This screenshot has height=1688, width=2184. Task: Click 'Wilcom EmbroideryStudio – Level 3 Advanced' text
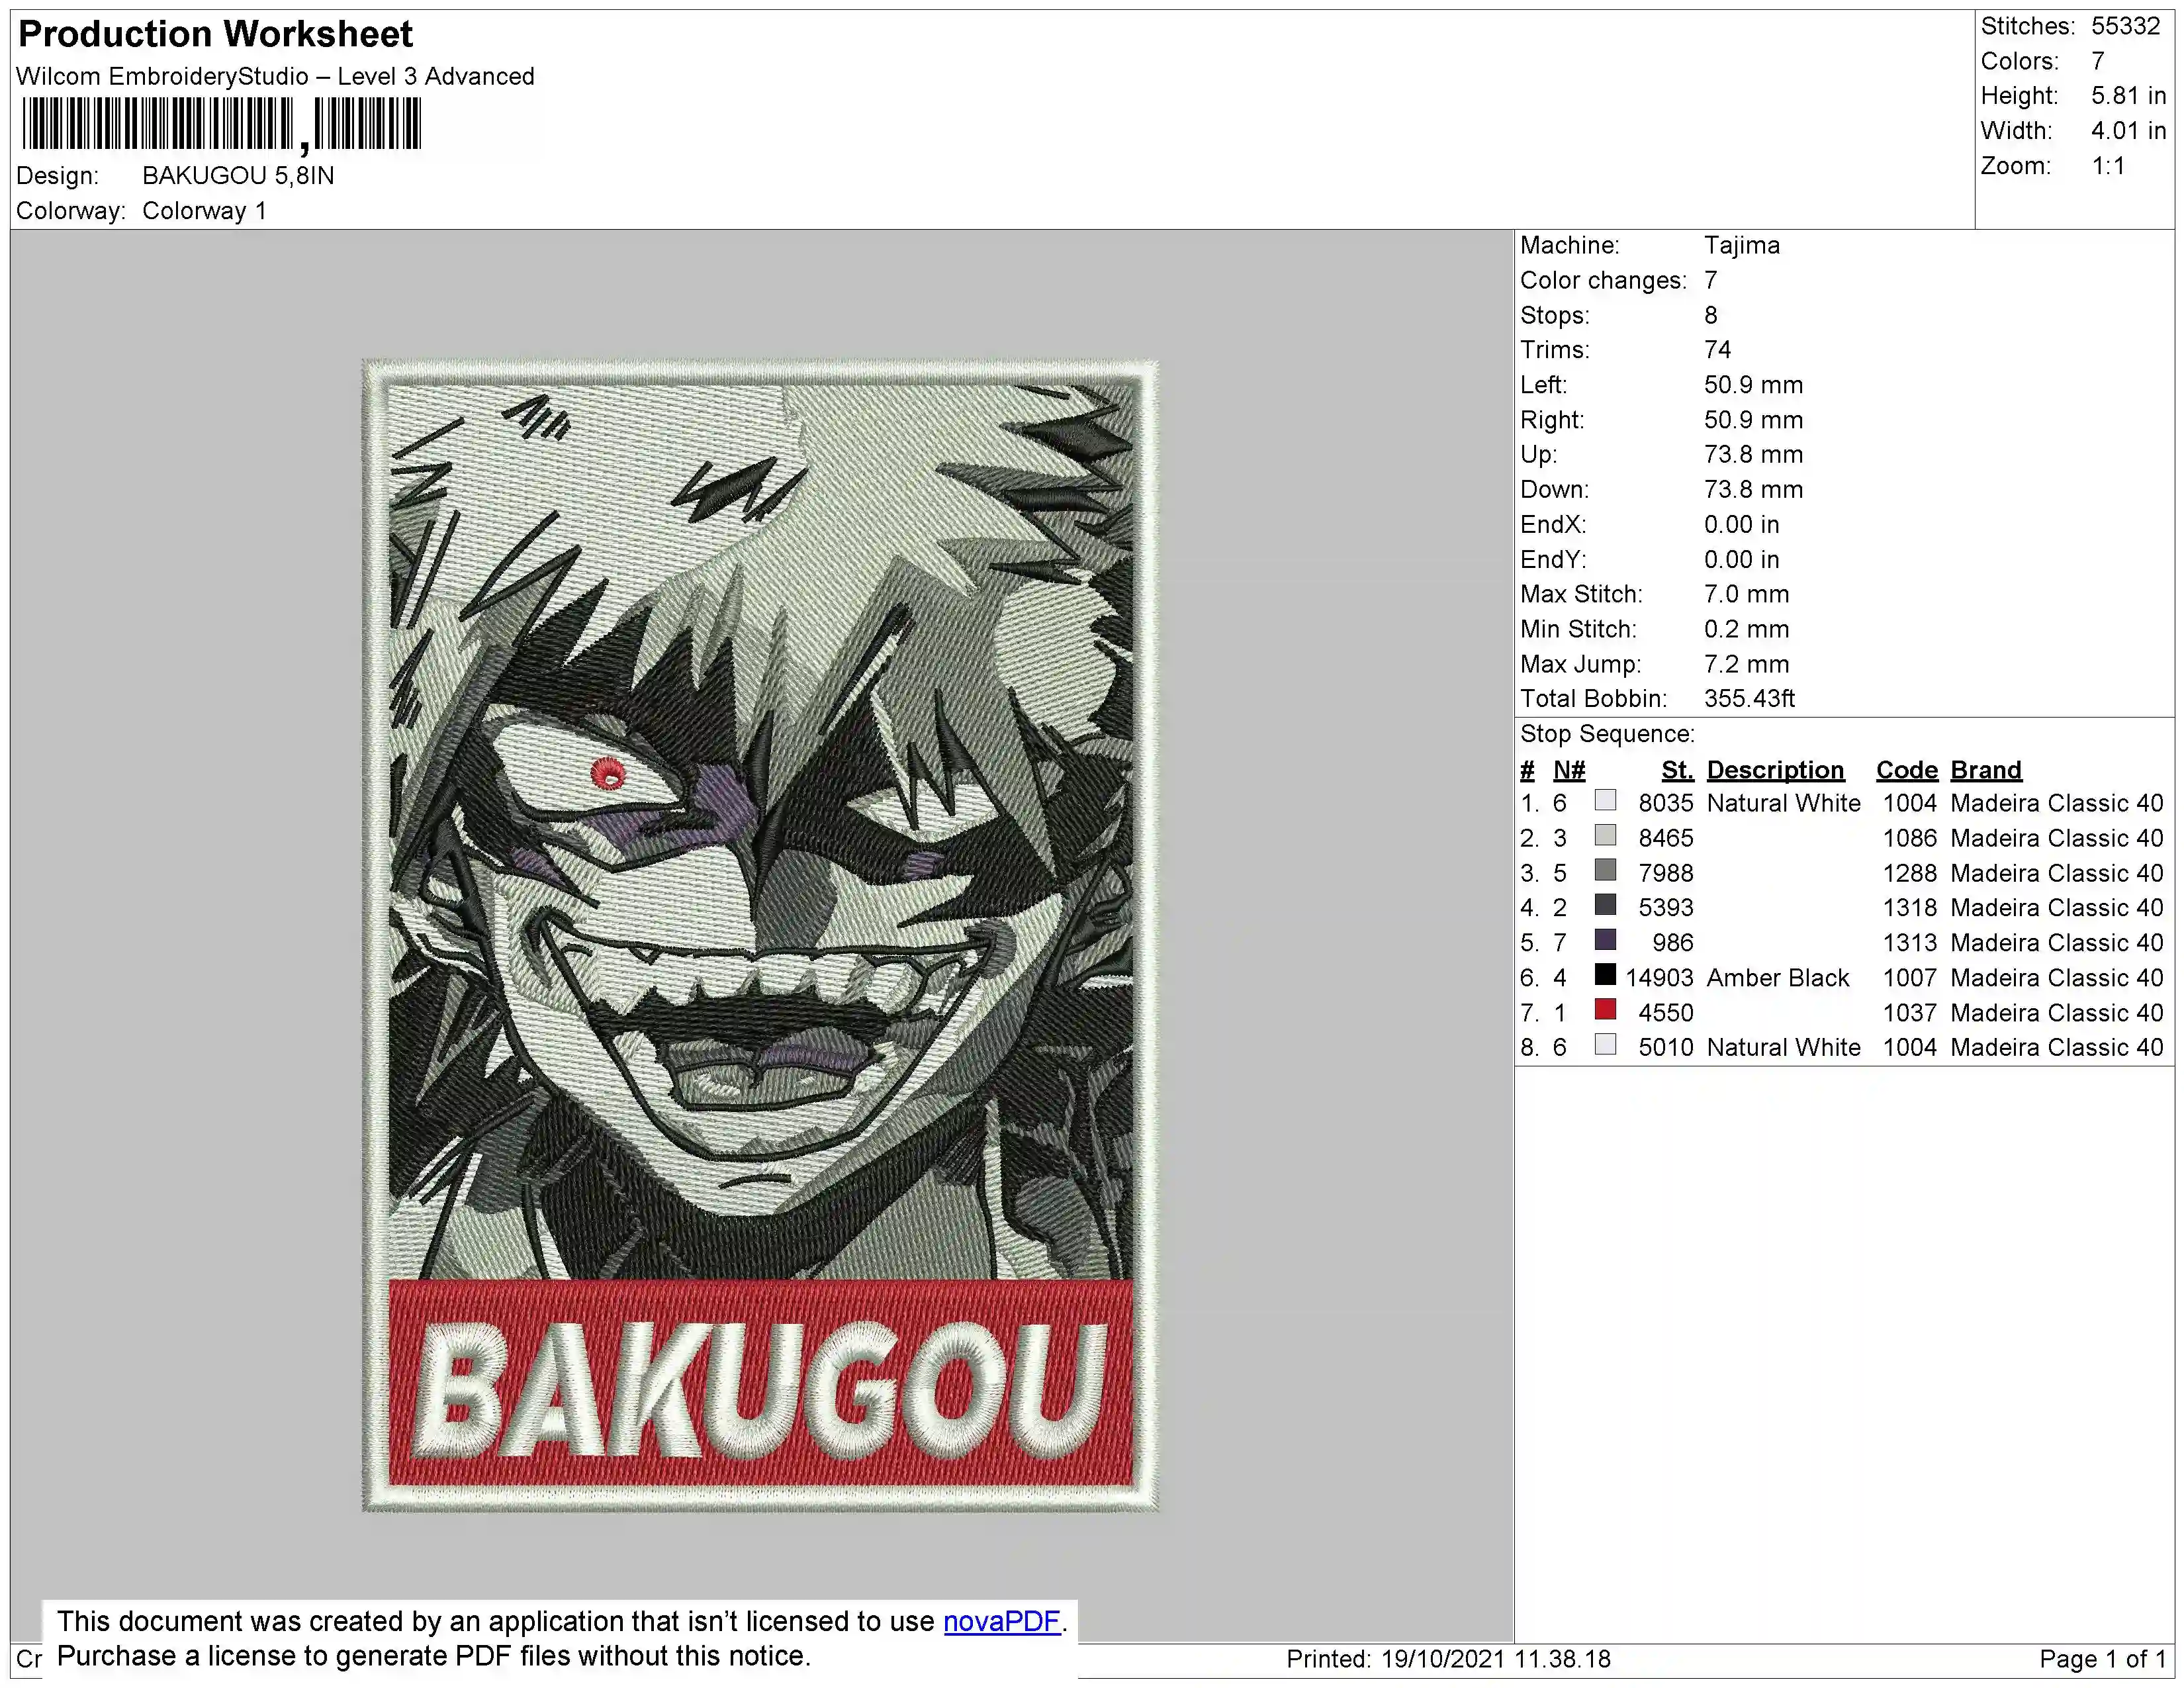pyautogui.click(x=275, y=77)
